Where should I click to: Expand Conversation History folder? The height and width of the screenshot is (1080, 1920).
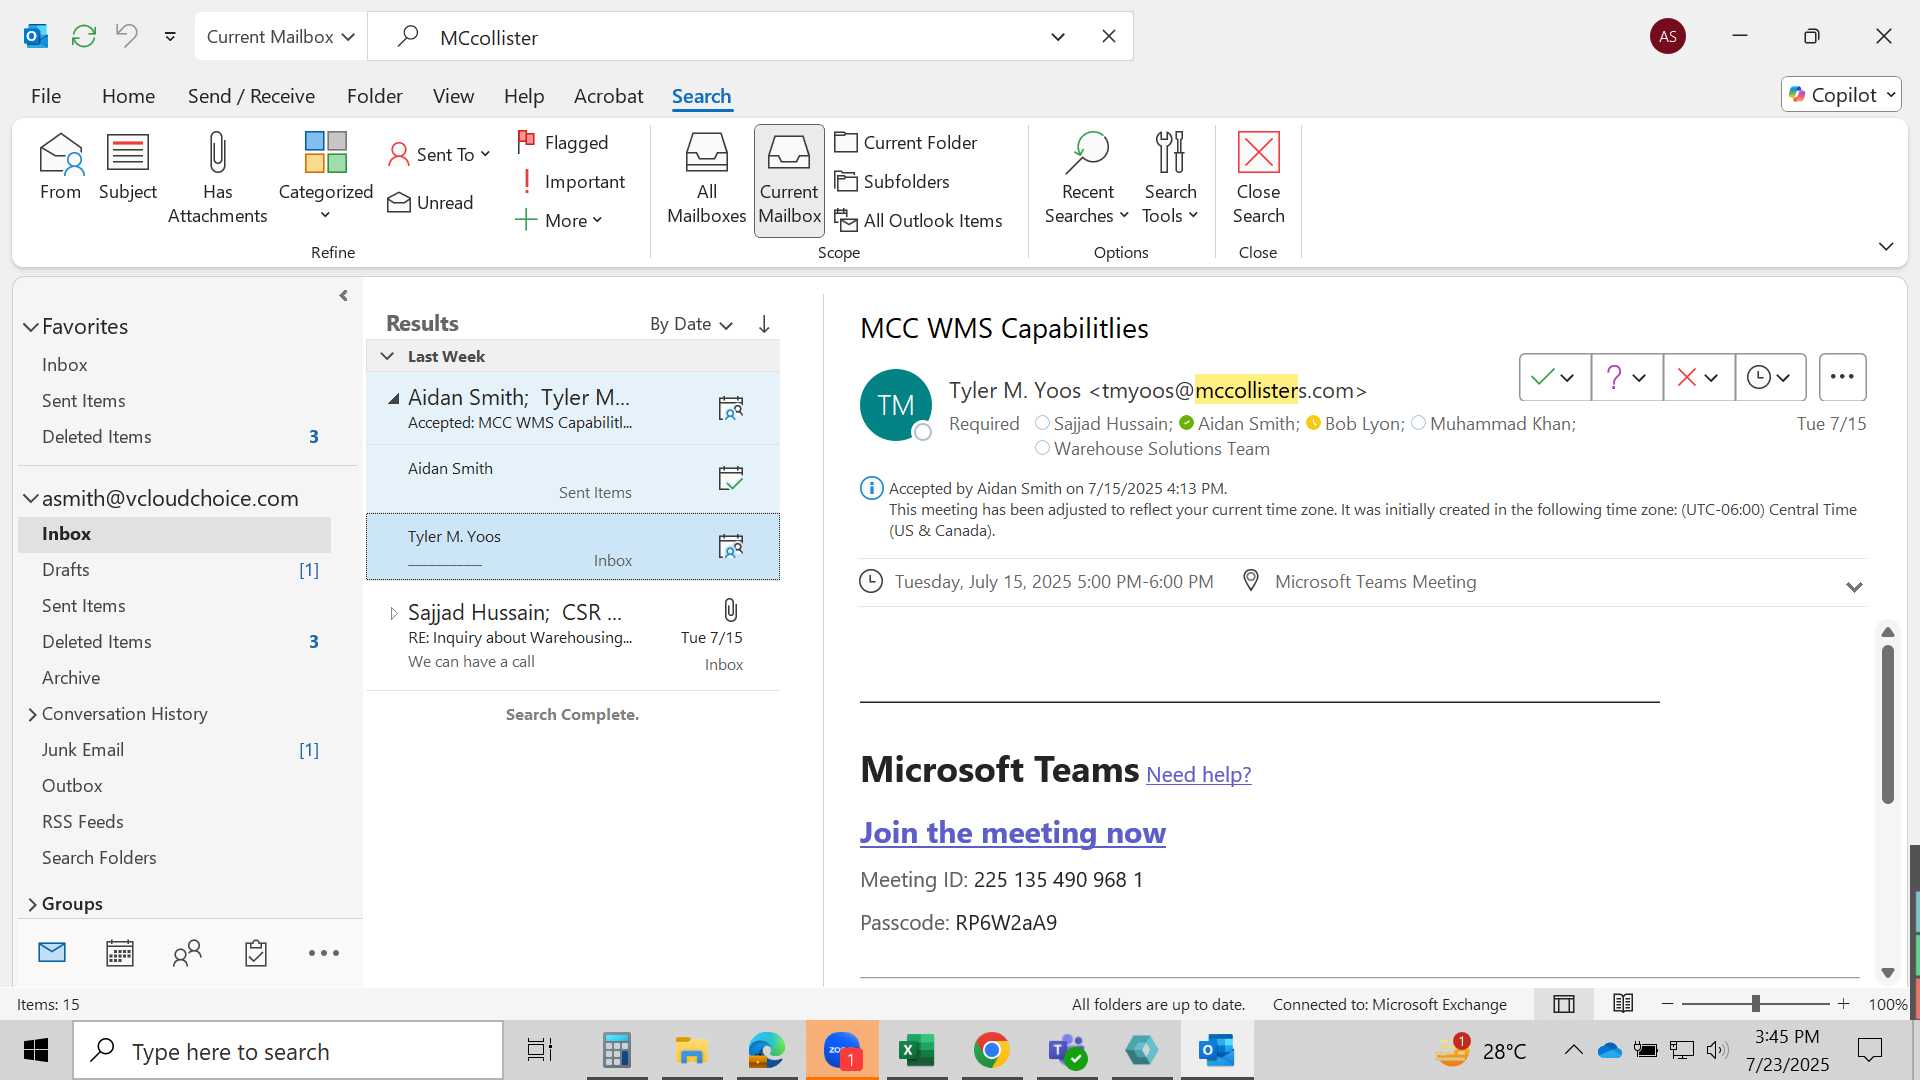point(32,714)
